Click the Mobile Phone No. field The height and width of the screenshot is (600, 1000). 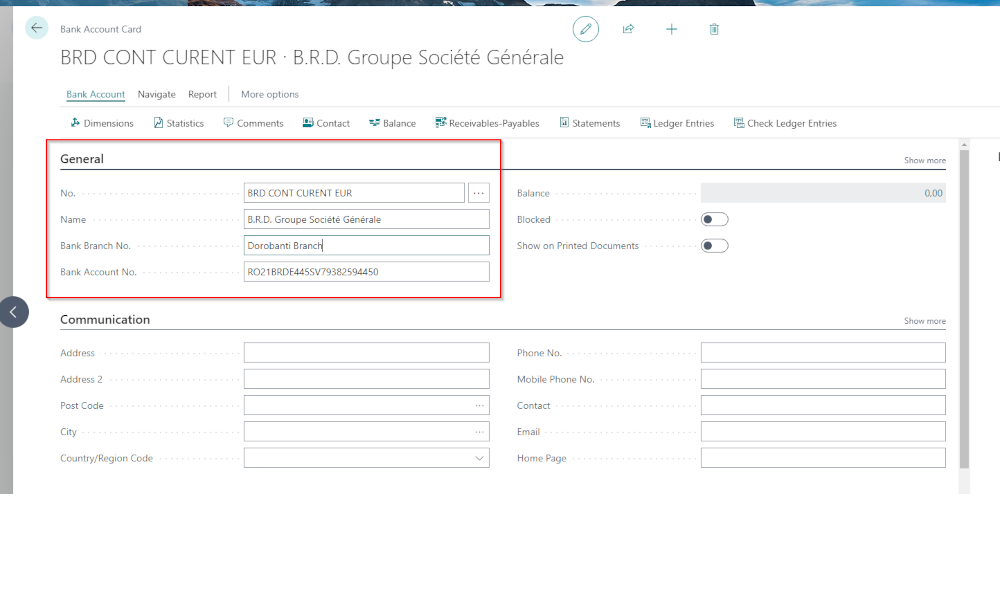tap(823, 379)
